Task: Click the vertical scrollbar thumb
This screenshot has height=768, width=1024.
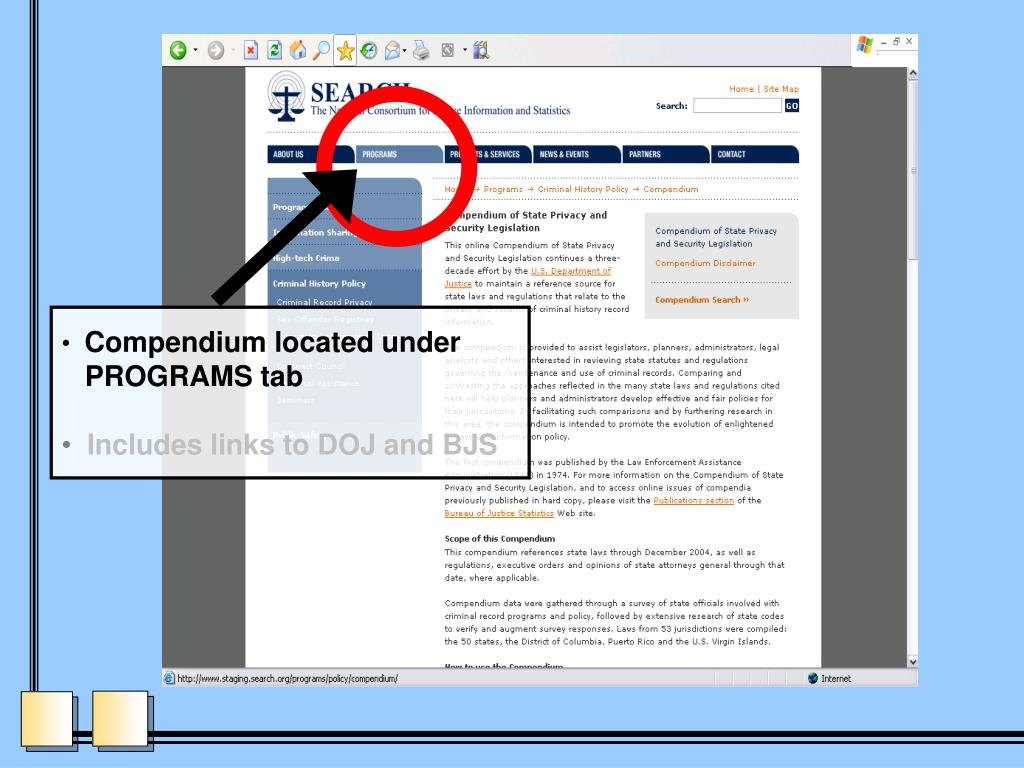Action: point(913,170)
